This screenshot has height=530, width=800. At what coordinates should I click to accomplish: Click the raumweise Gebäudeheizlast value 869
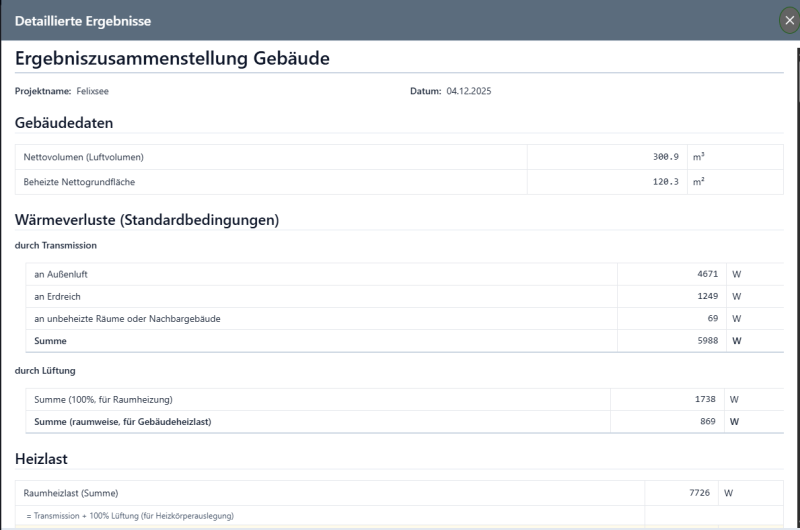(707, 421)
